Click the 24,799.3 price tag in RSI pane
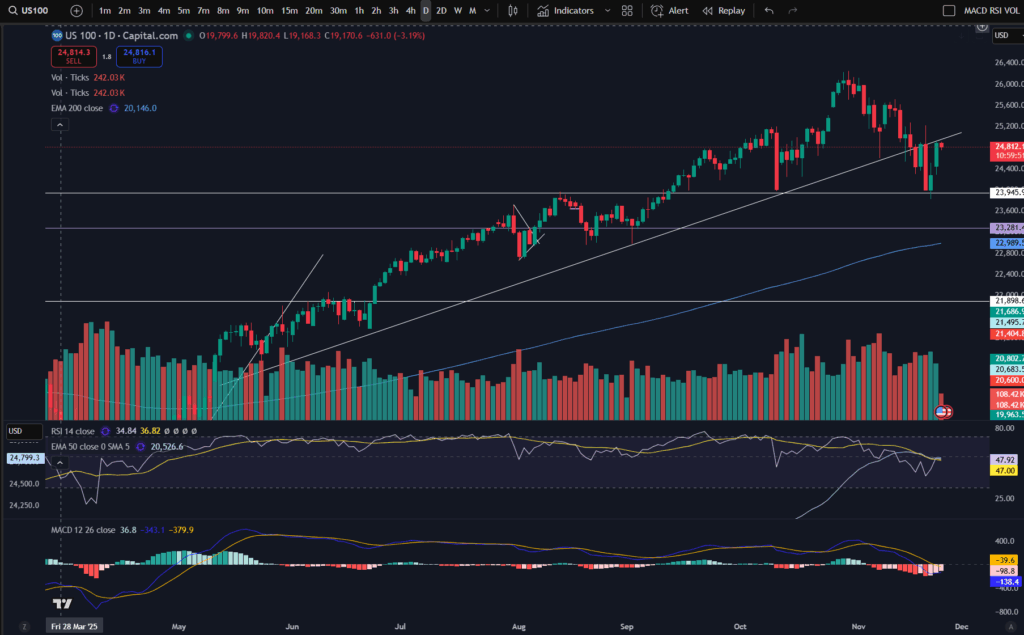 click(x=25, y=458)
